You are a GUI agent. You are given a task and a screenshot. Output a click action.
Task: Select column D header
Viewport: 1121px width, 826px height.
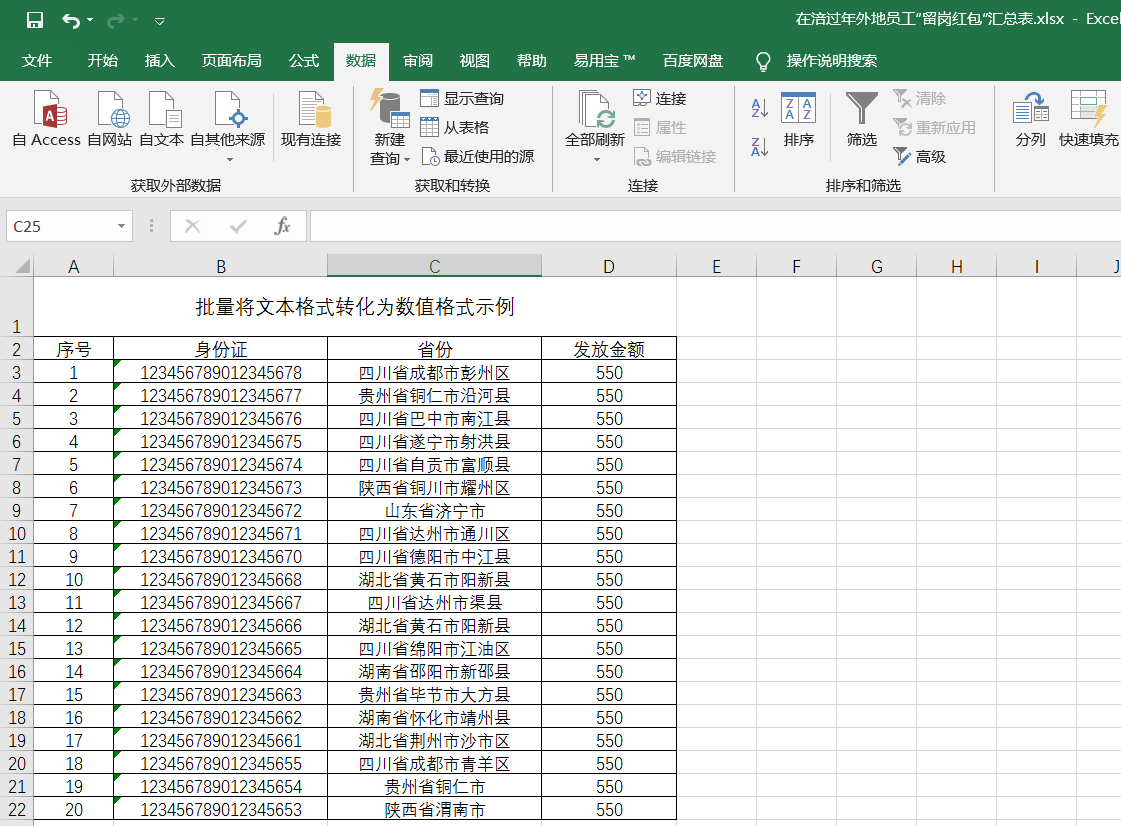[x=608, y=267]
